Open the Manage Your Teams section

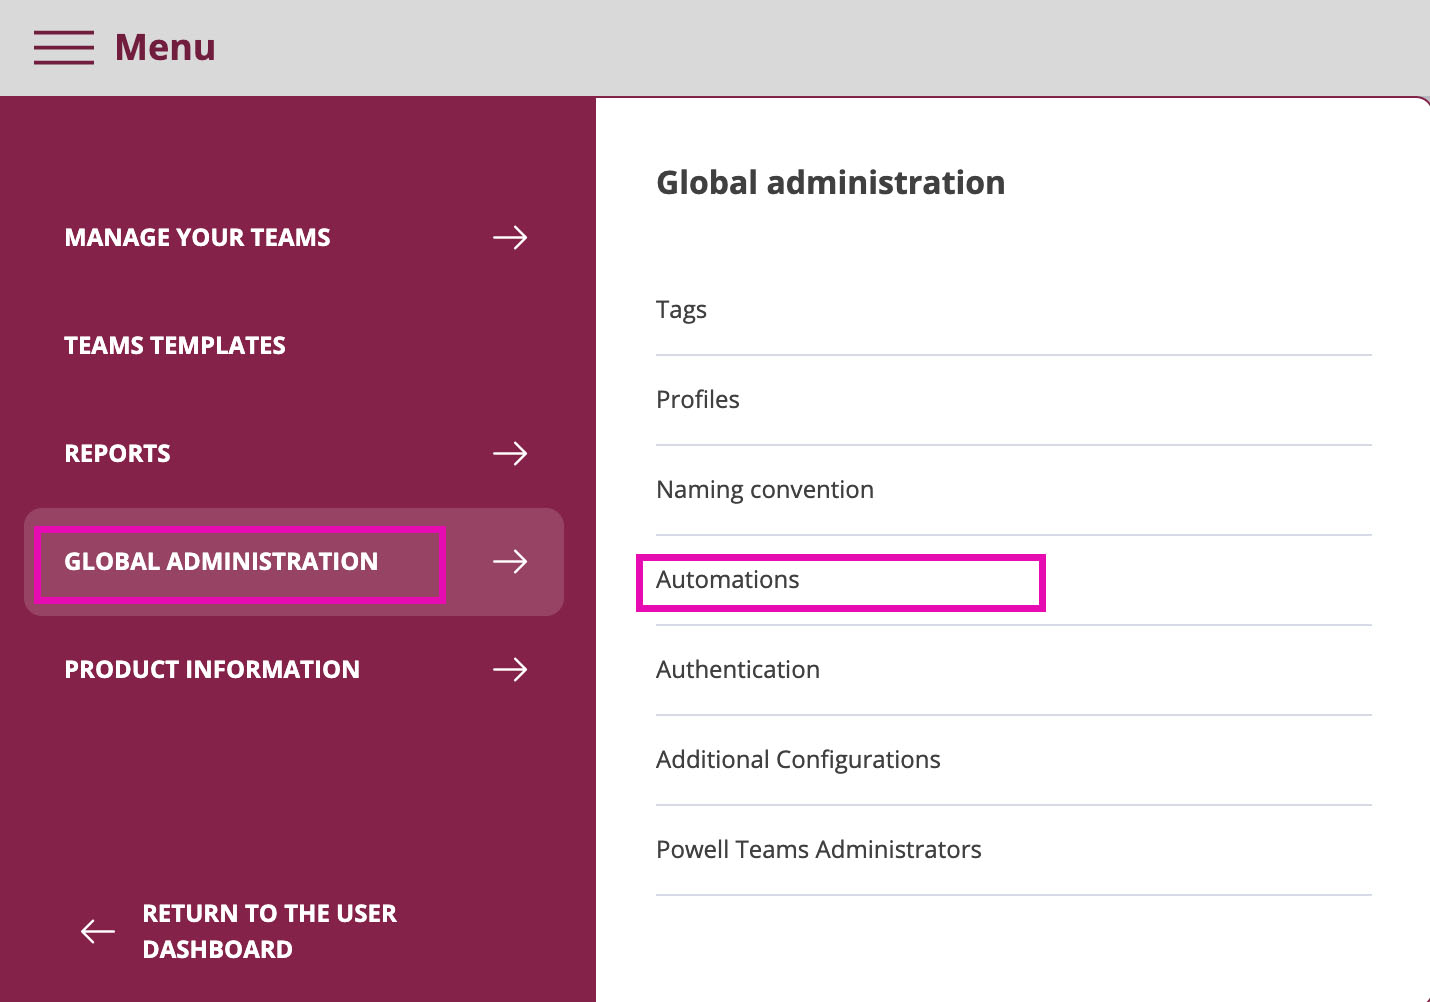[x=198, y=237]
